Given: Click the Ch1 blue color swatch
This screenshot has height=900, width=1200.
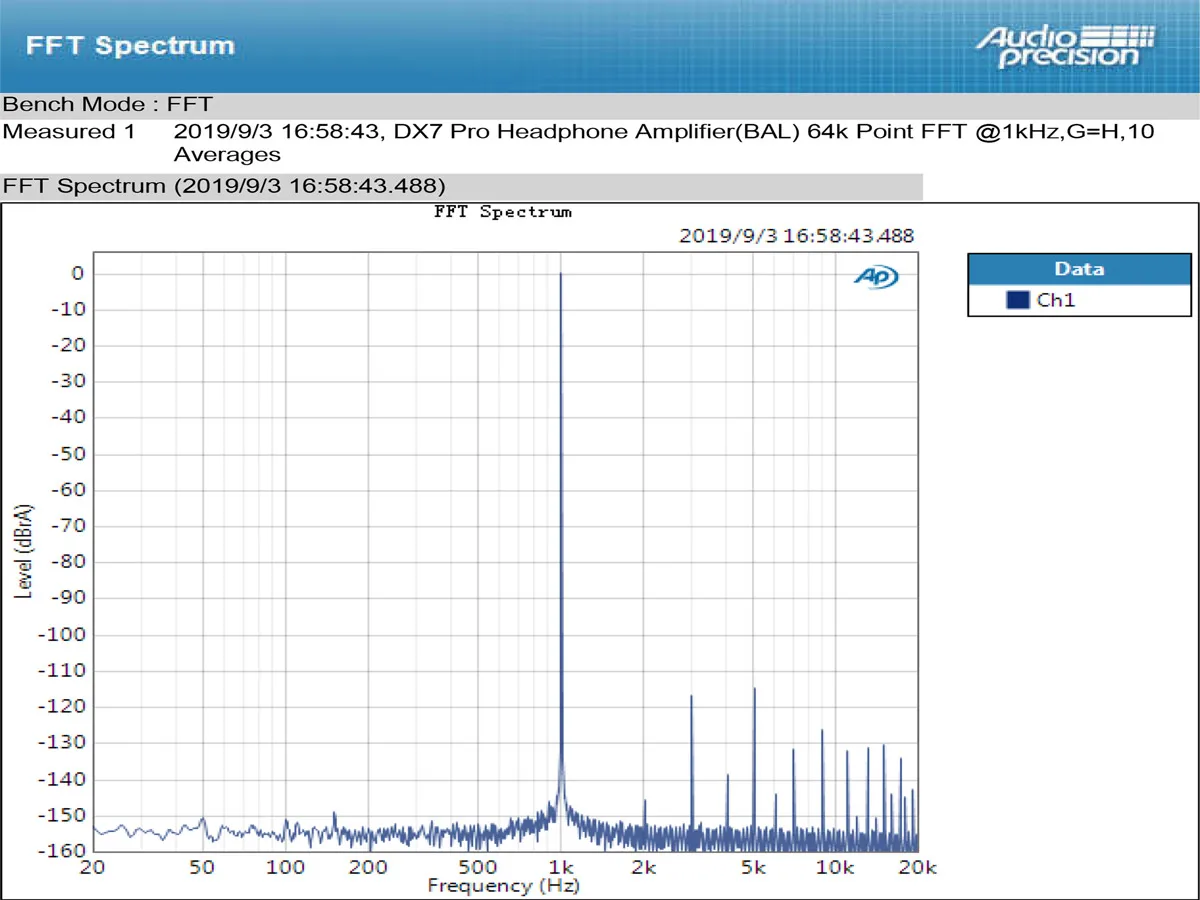Looking at the screenshot, I should [x=1018, y=299].
